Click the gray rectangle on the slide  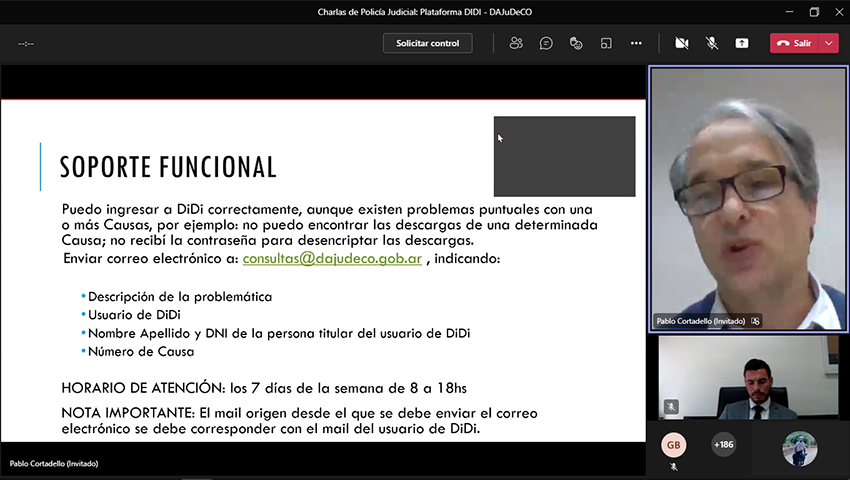click(x=564, y=156)
